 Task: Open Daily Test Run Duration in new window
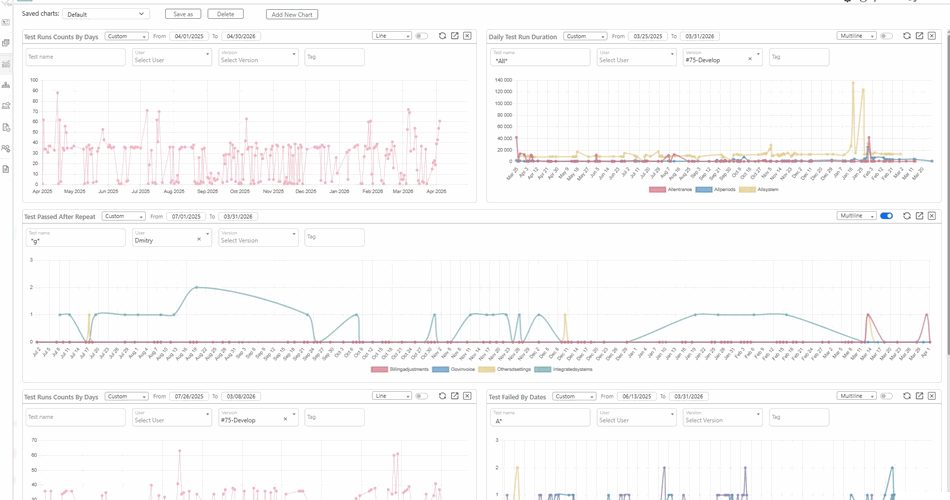pos(919,36)
